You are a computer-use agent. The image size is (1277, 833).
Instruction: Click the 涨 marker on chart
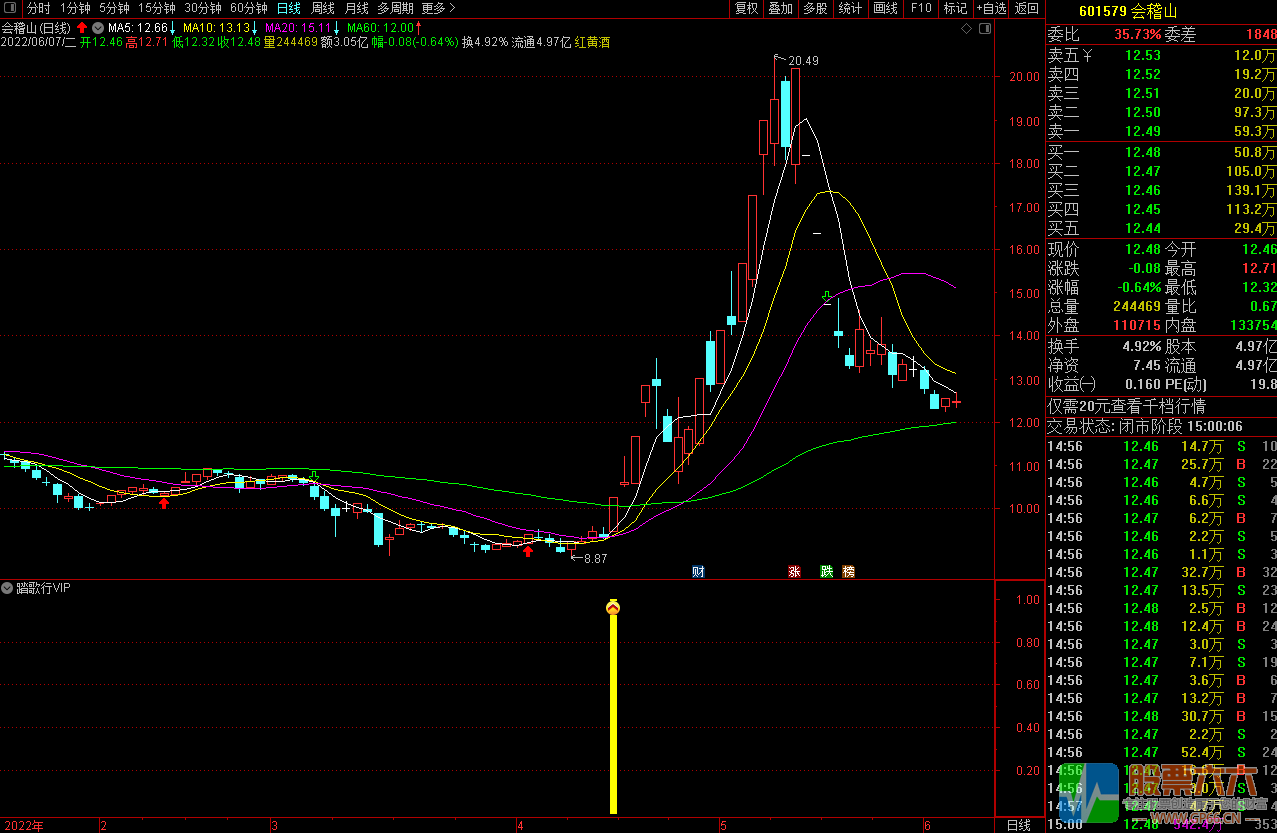point(795,572)
